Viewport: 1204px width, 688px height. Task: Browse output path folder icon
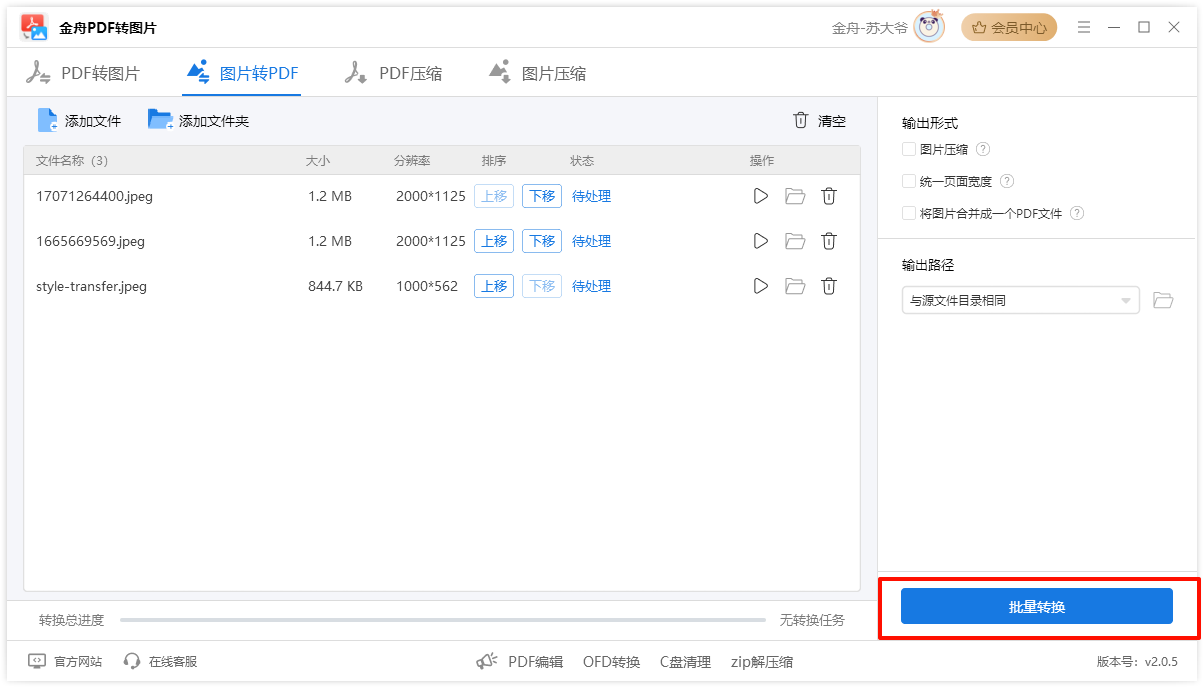pos(1162,300)
